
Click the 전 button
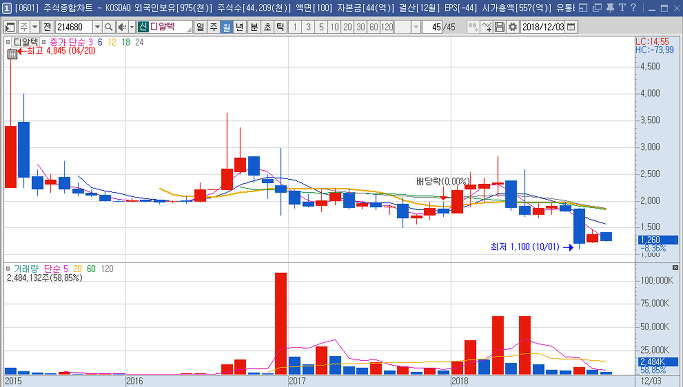pos(47,27)
